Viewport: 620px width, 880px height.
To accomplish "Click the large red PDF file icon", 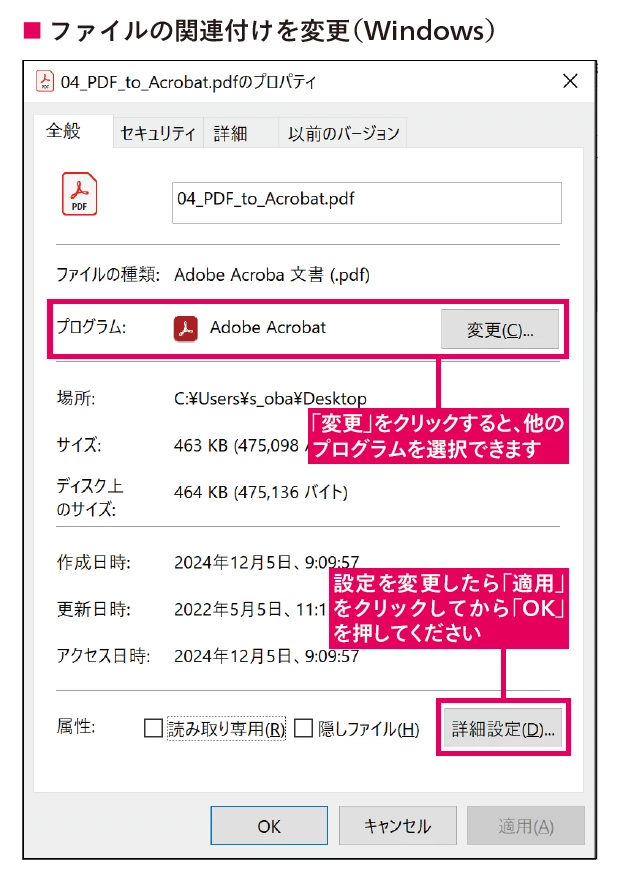I will [79, 194].
